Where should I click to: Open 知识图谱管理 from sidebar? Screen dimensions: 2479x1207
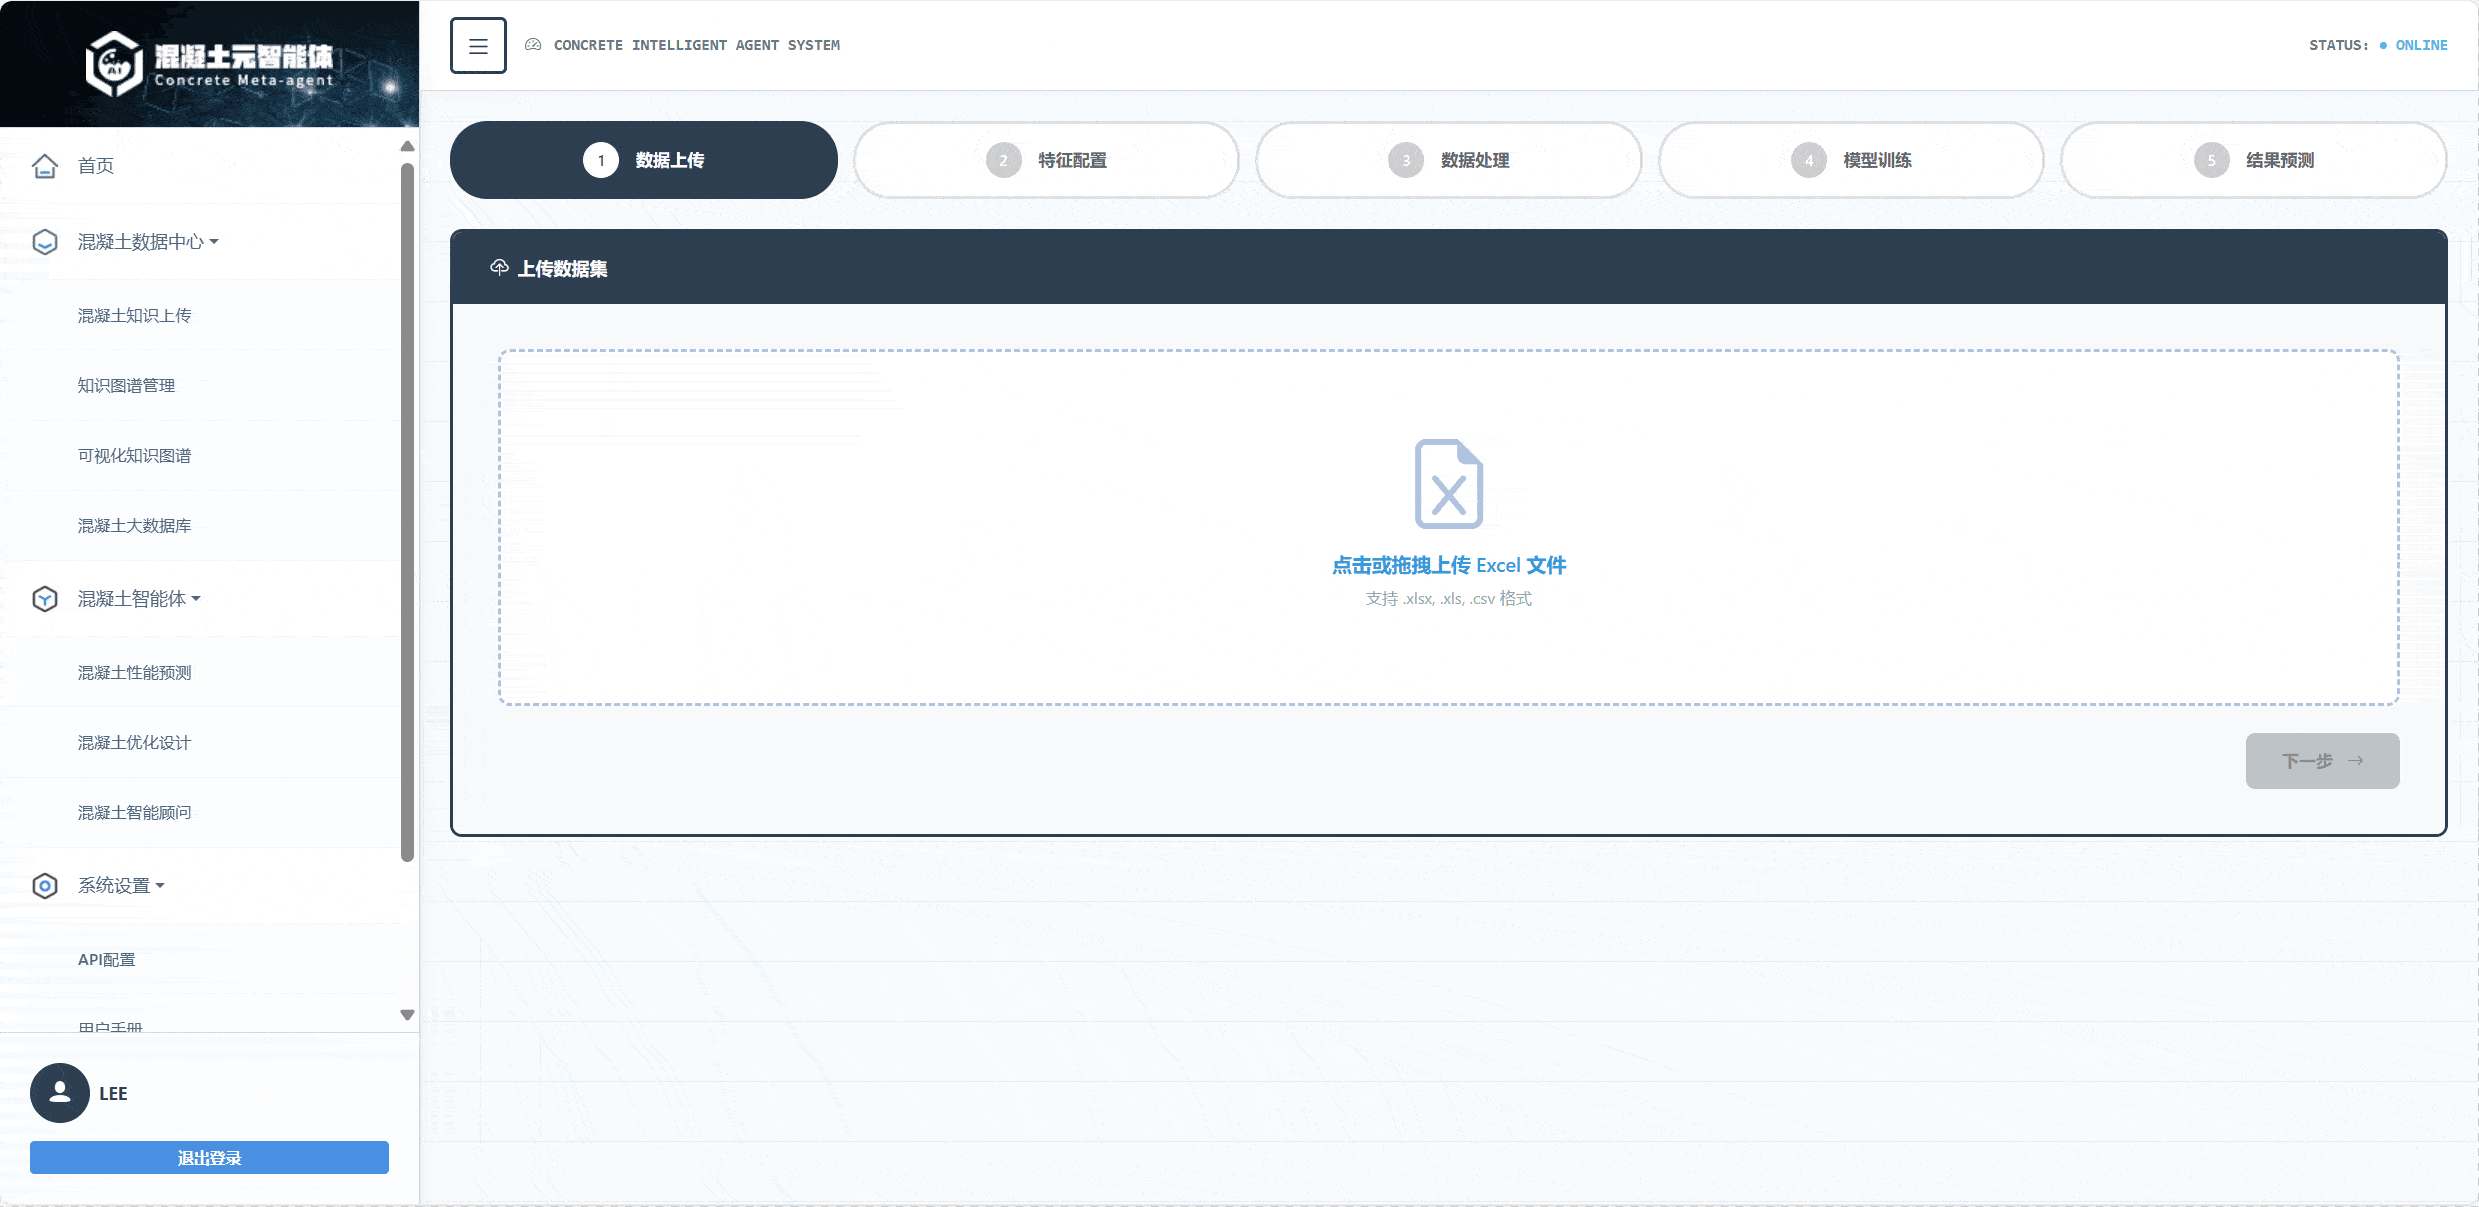point(127,386)
